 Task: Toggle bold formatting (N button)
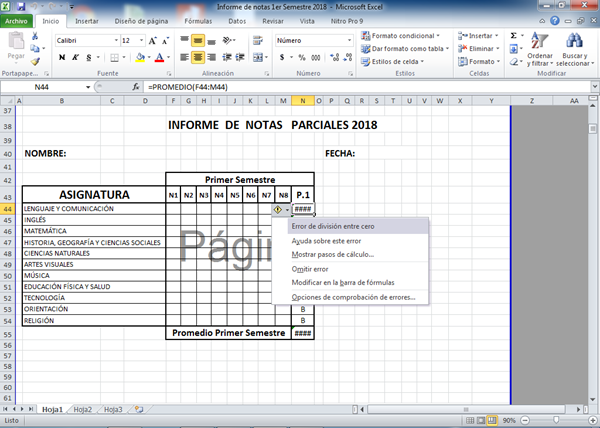tap(62, 58)
